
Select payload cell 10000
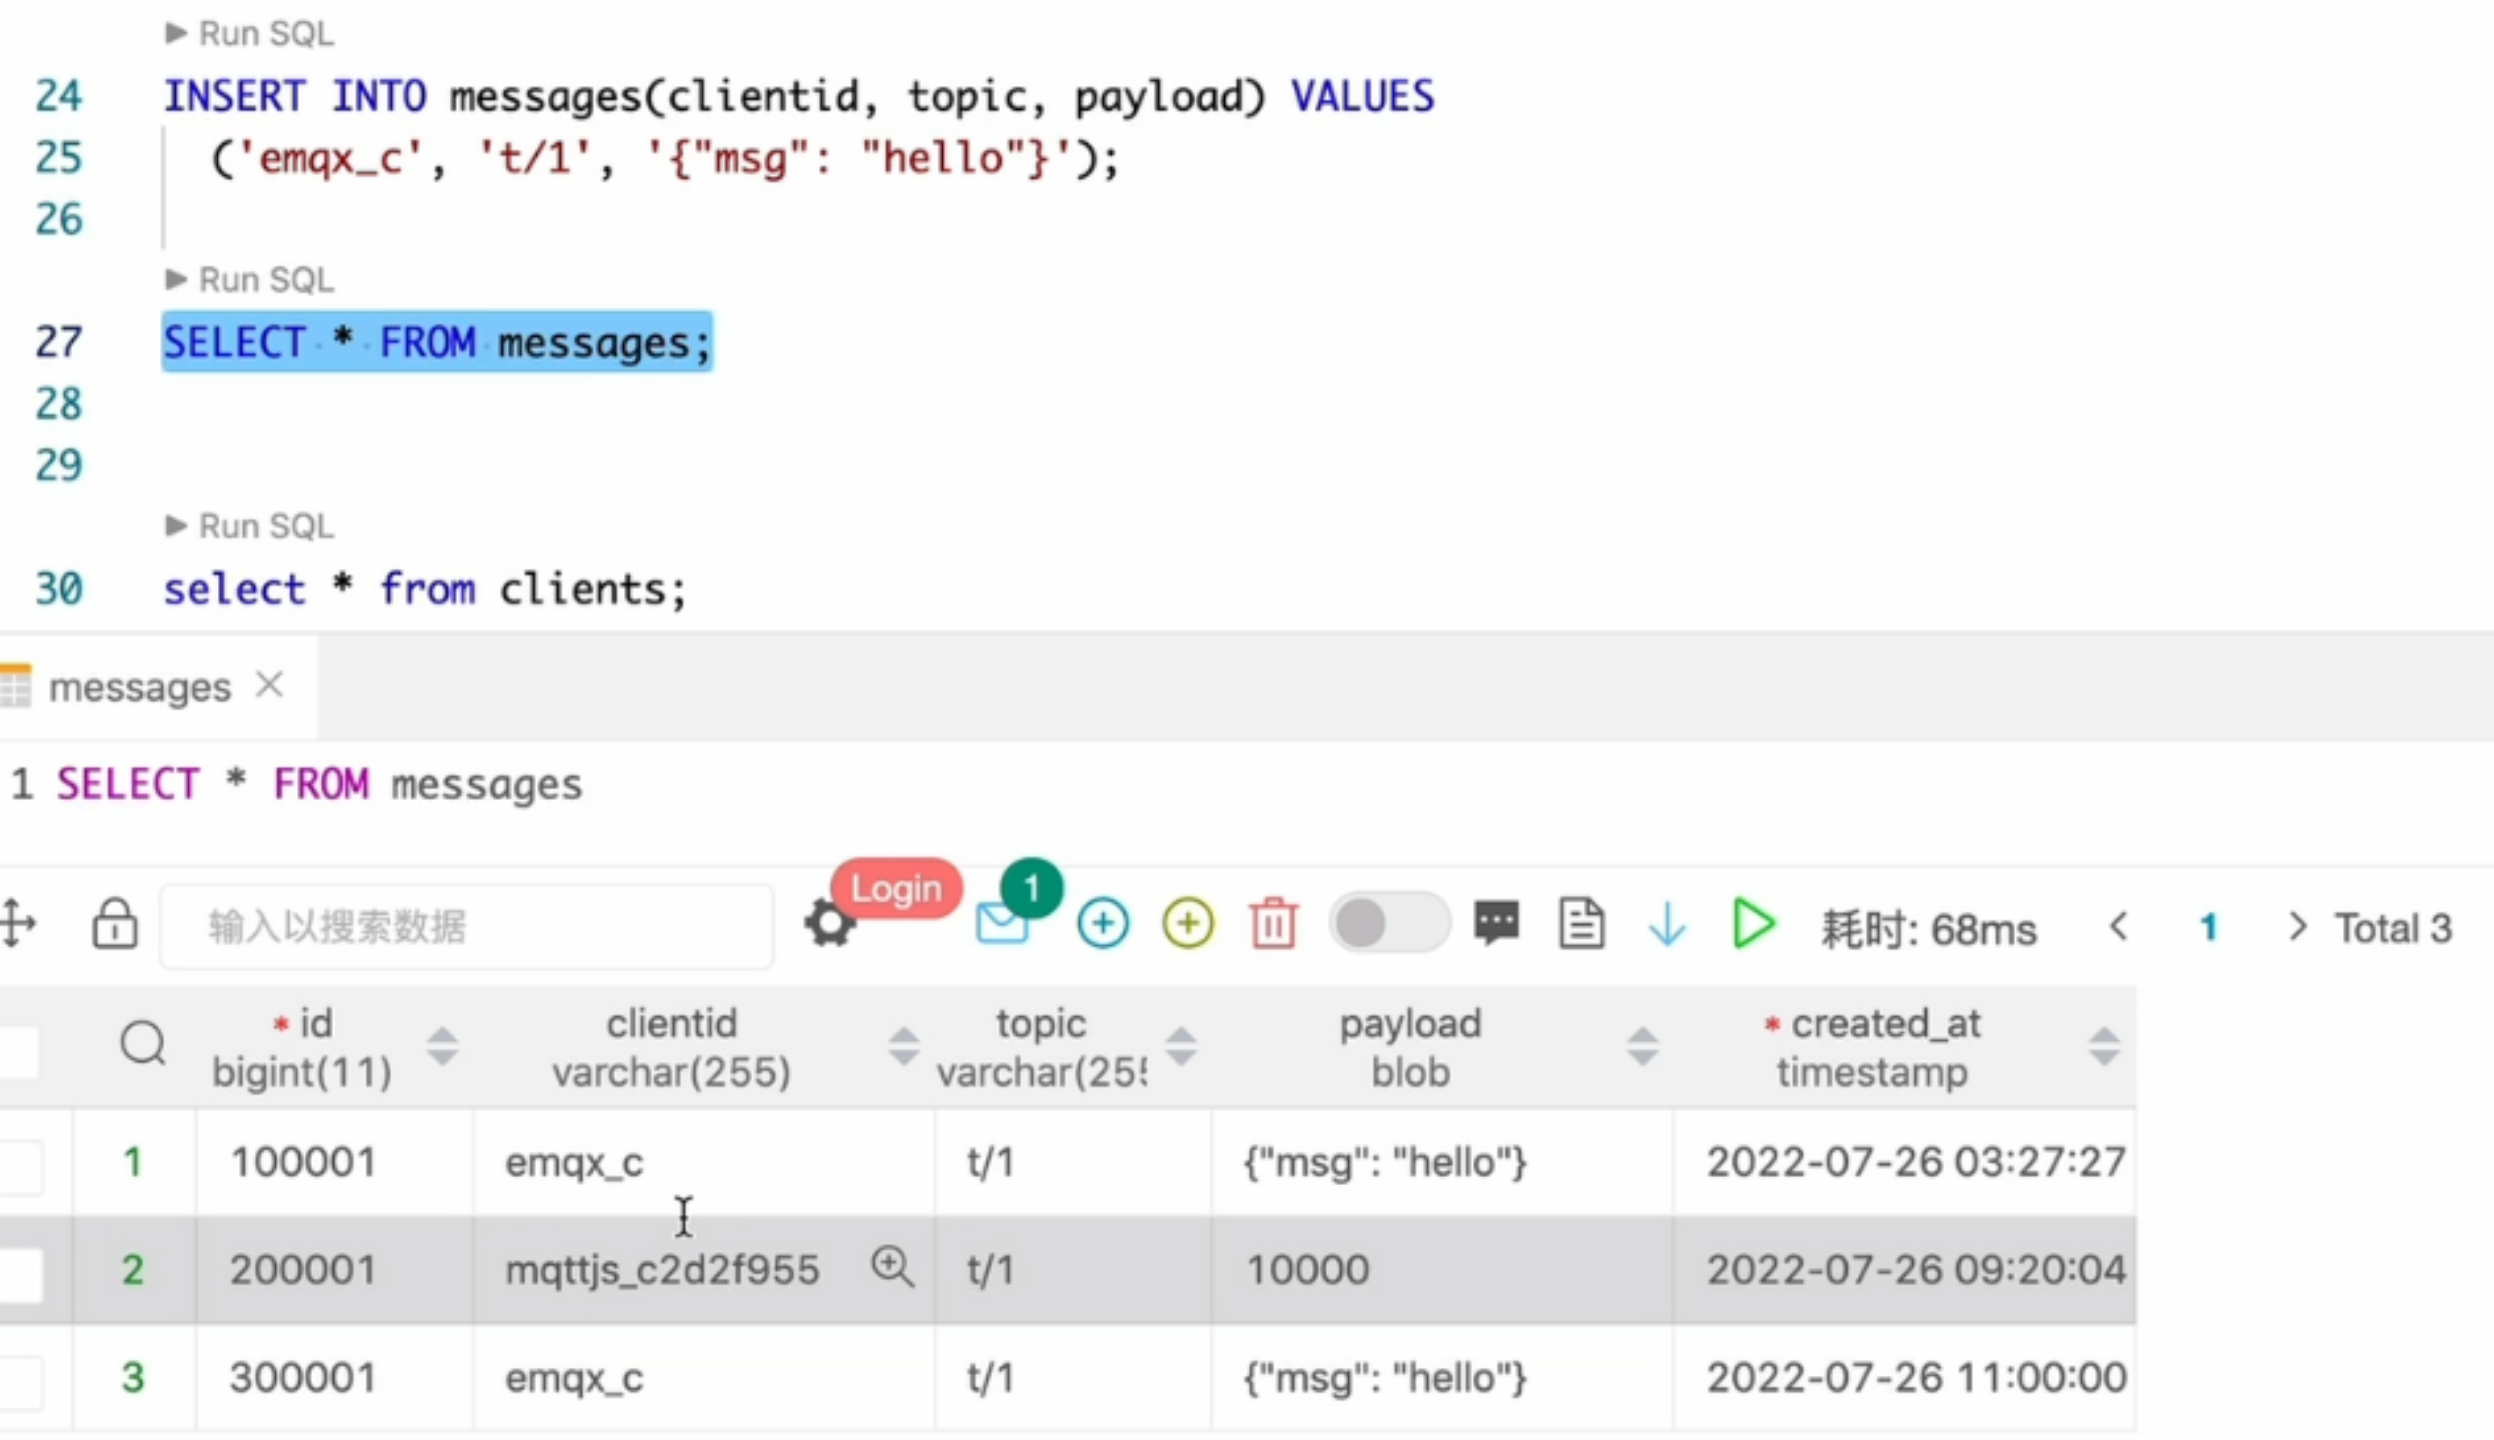pos(1441,1271)
